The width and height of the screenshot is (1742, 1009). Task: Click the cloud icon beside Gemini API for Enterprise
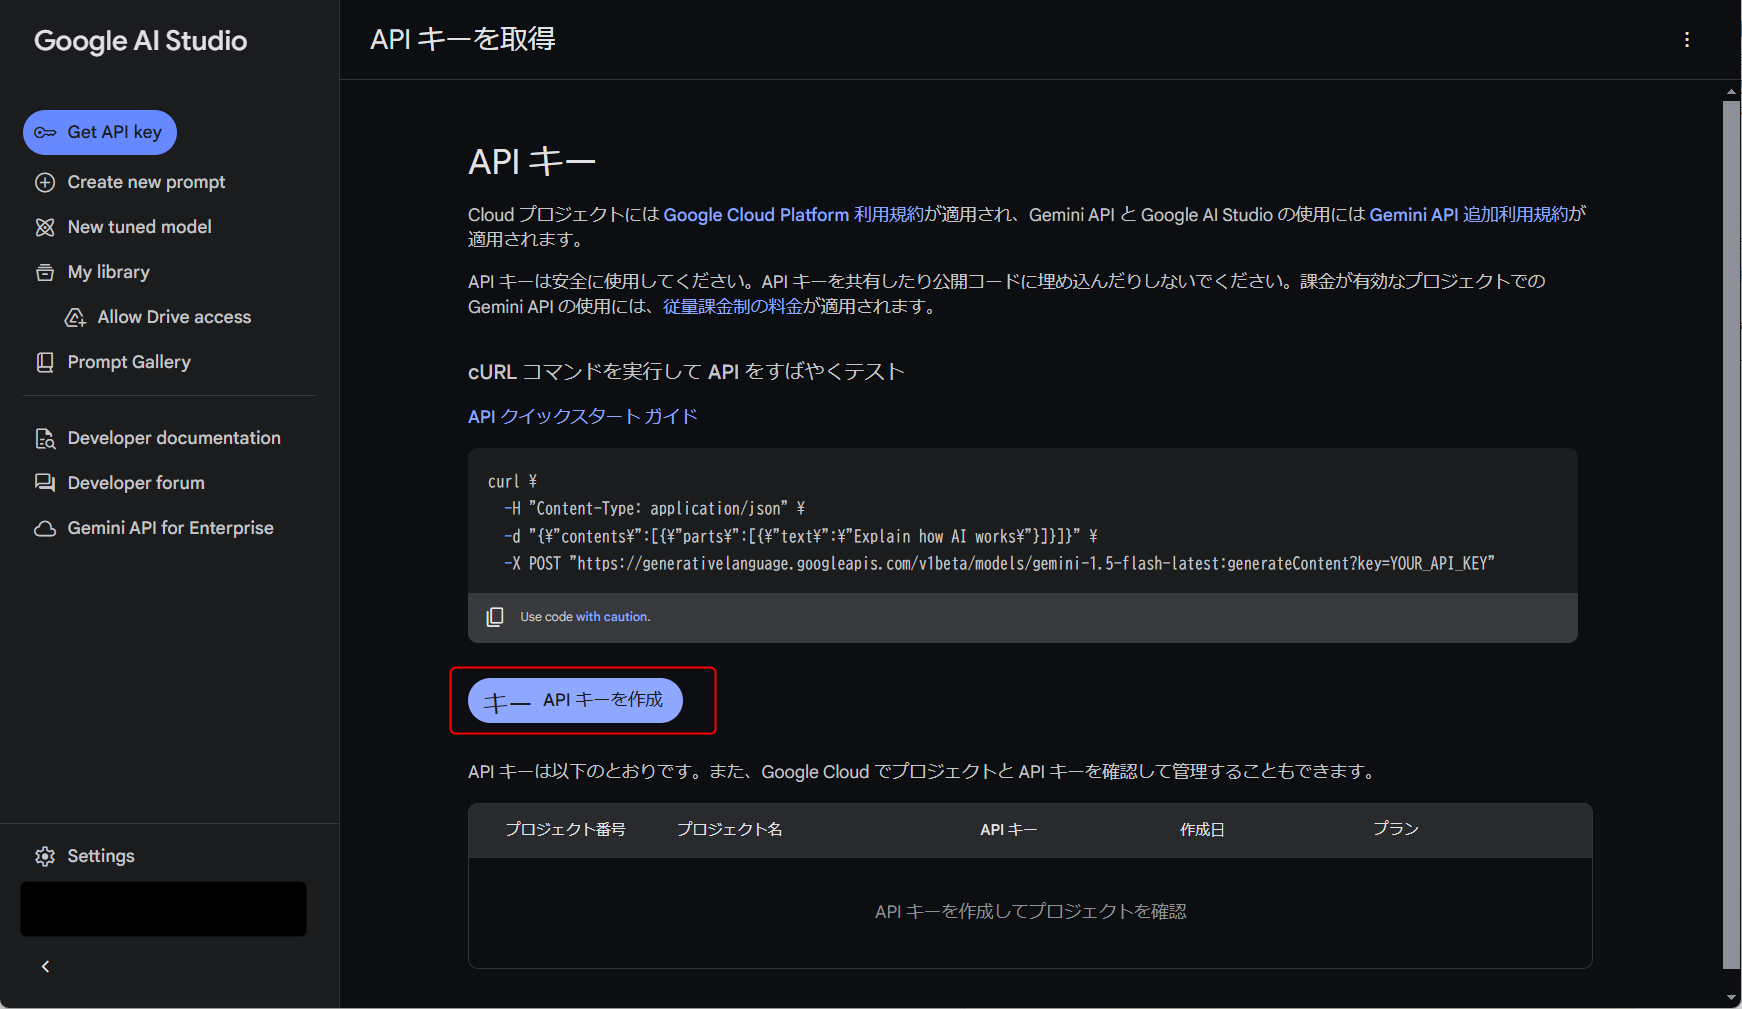(x=45, y=528)
